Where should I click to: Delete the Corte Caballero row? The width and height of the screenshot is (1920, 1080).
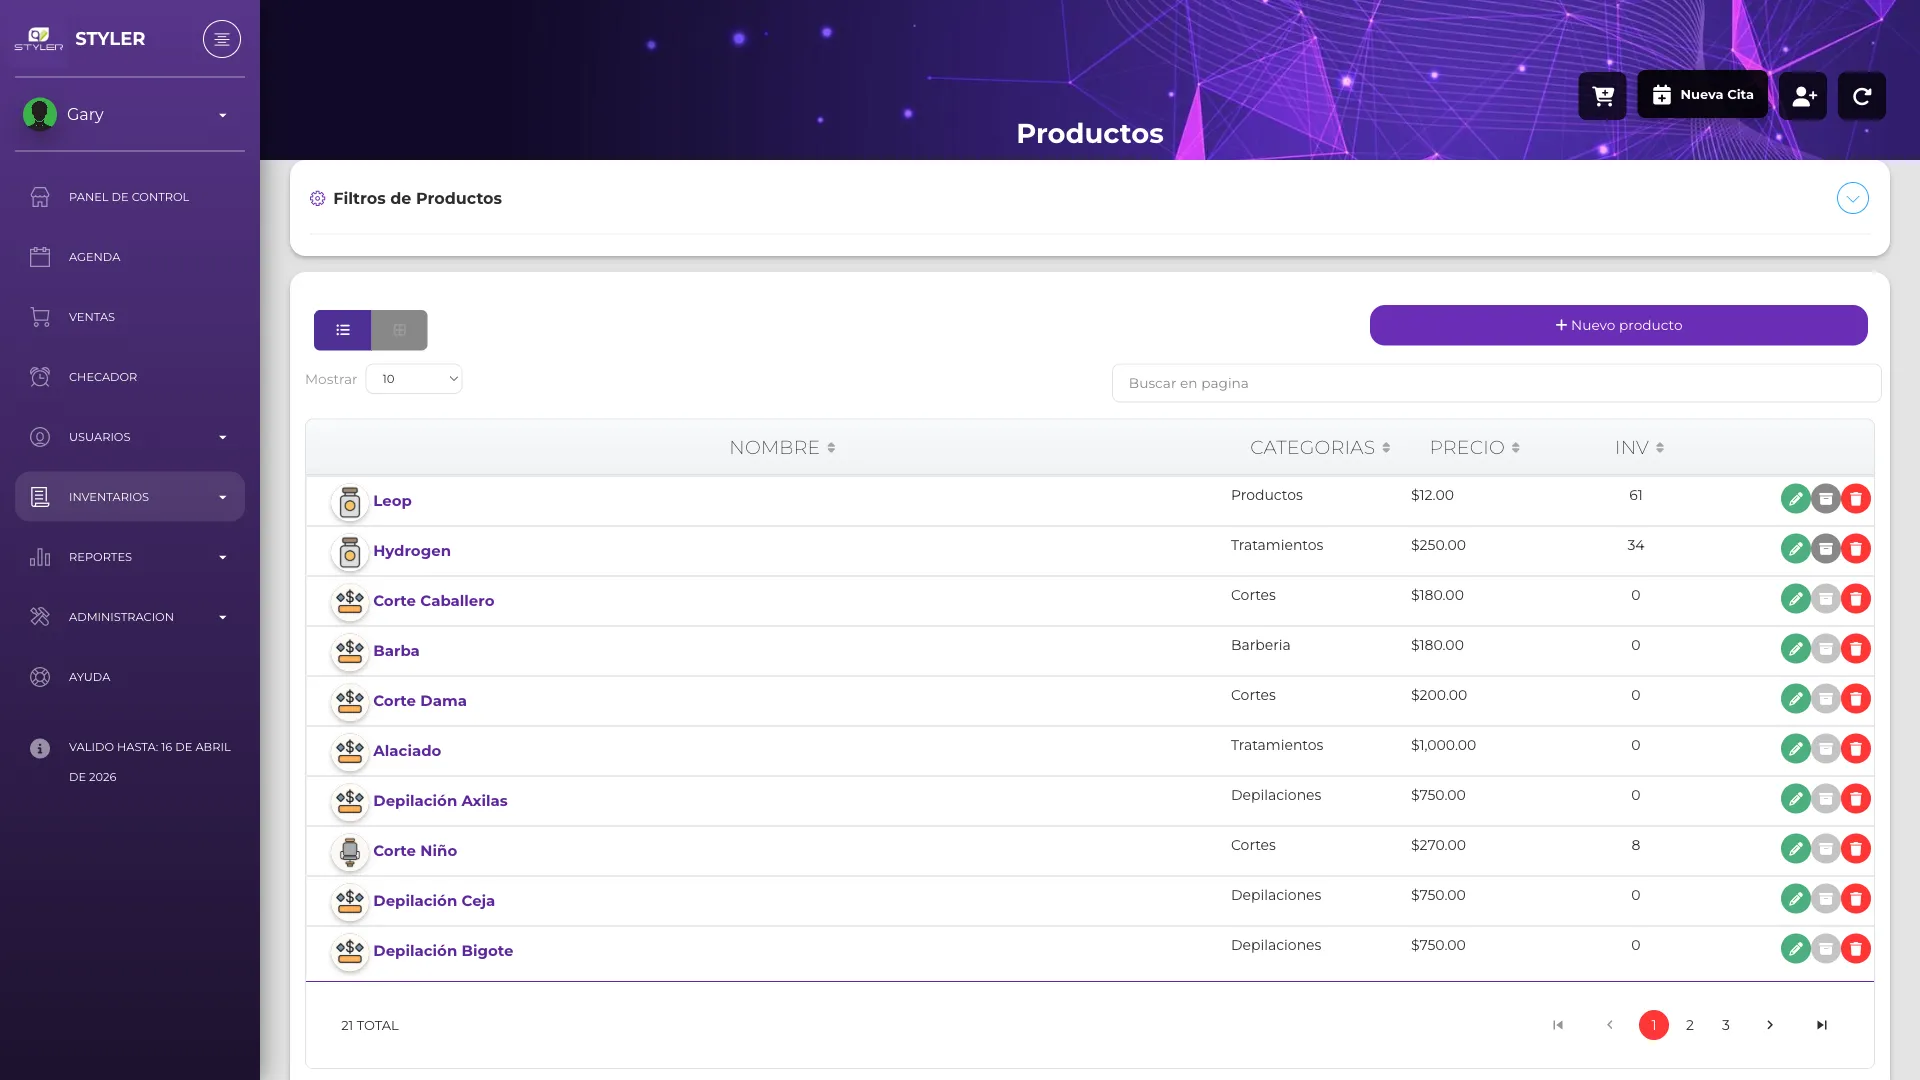(1855, 598)
